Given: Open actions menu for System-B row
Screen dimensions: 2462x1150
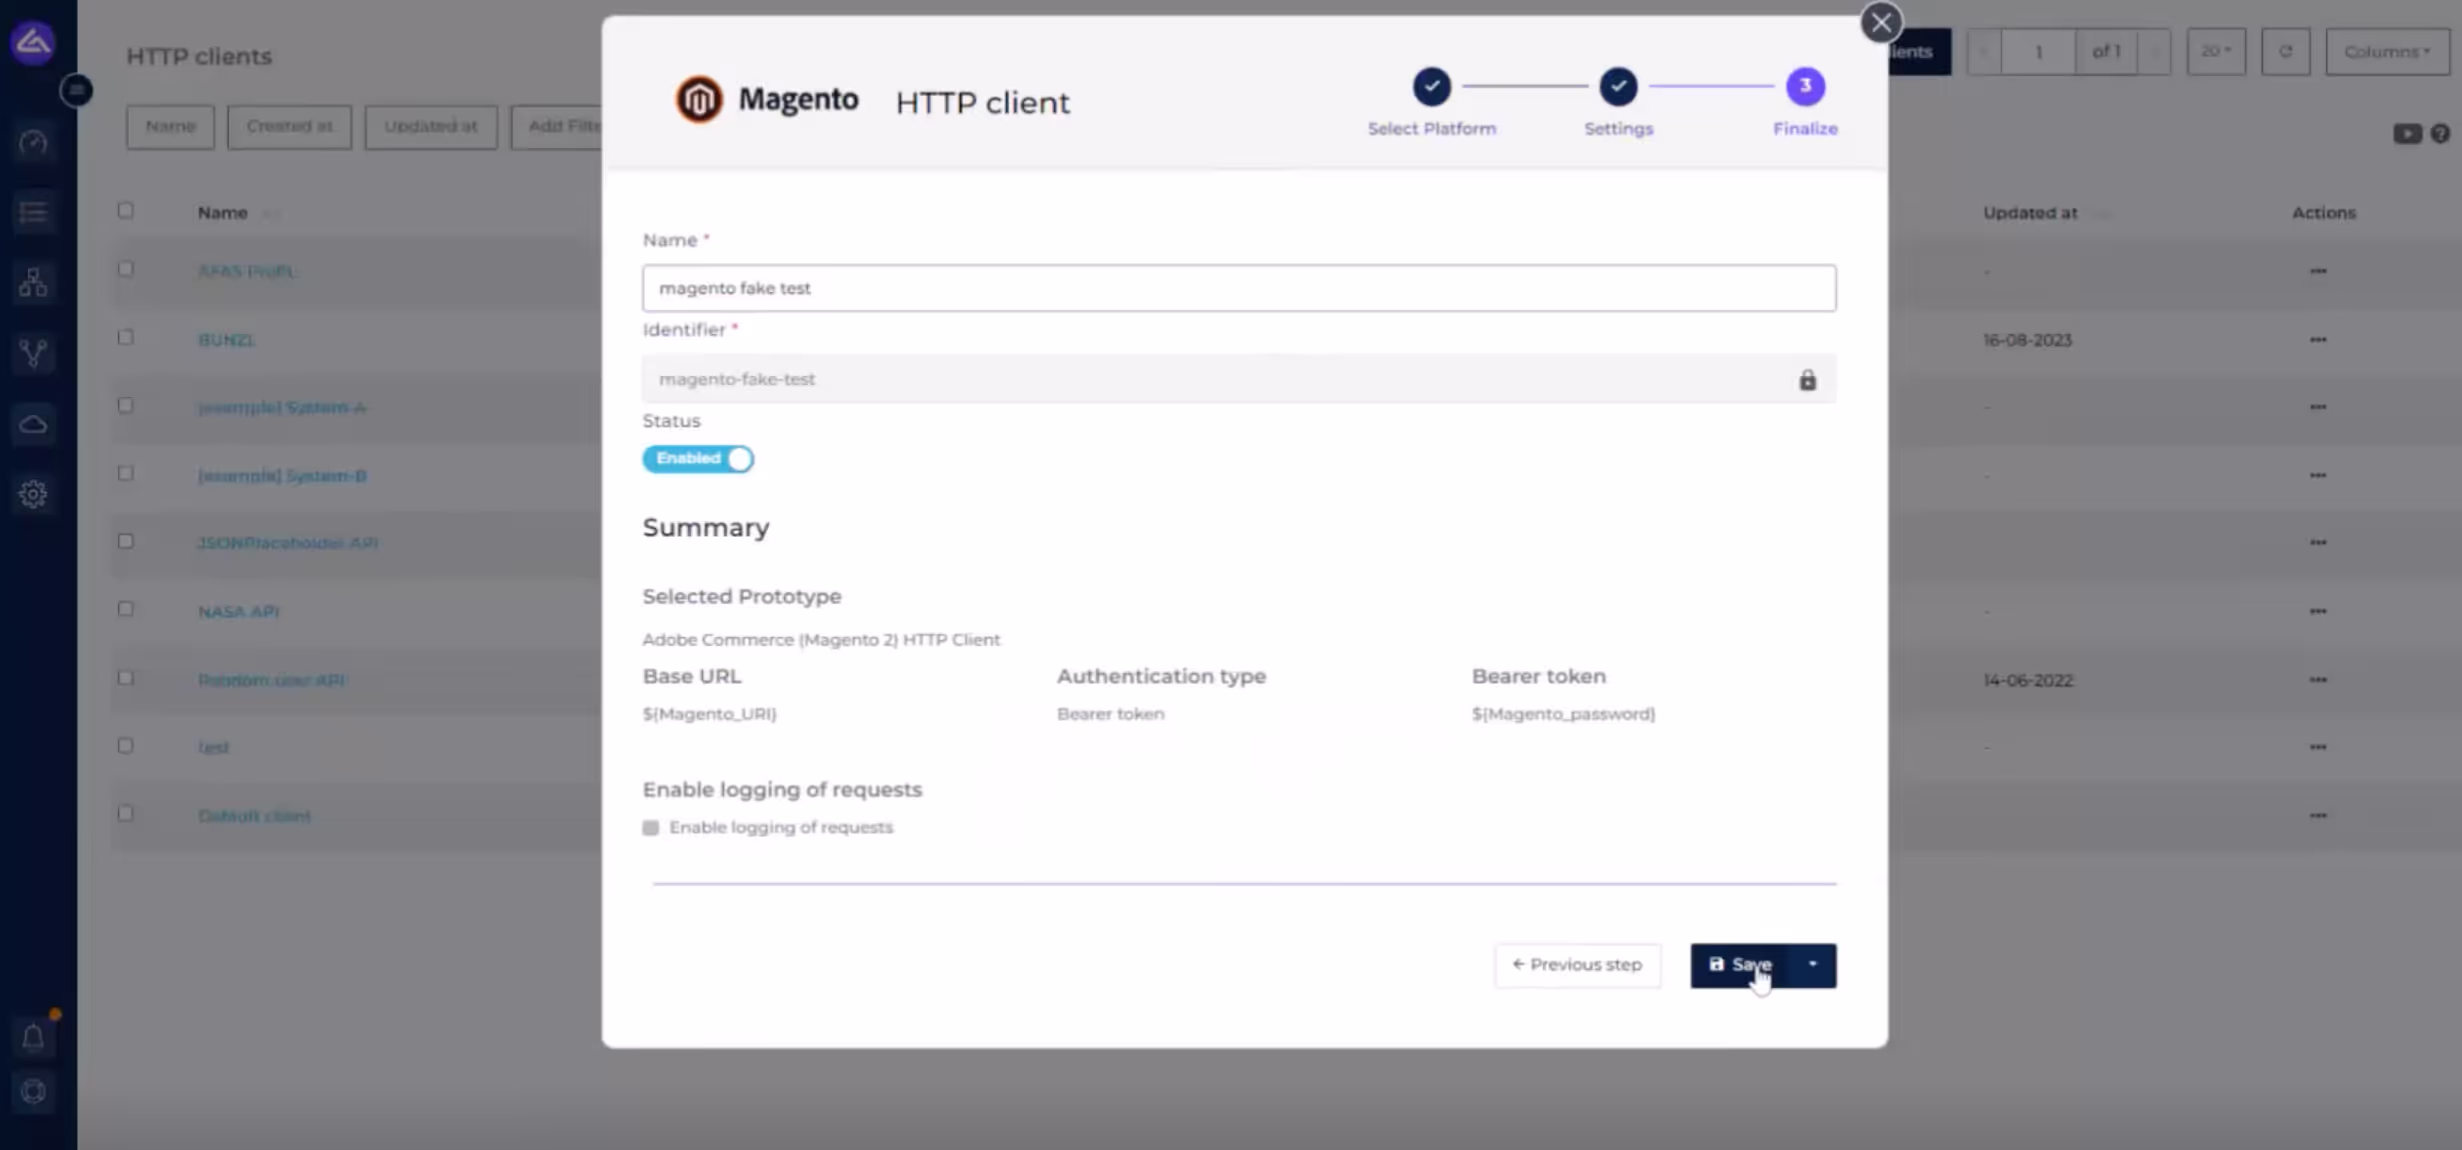Looking at the screenshot, I should pyautogui.click(x=2318, y=475).
